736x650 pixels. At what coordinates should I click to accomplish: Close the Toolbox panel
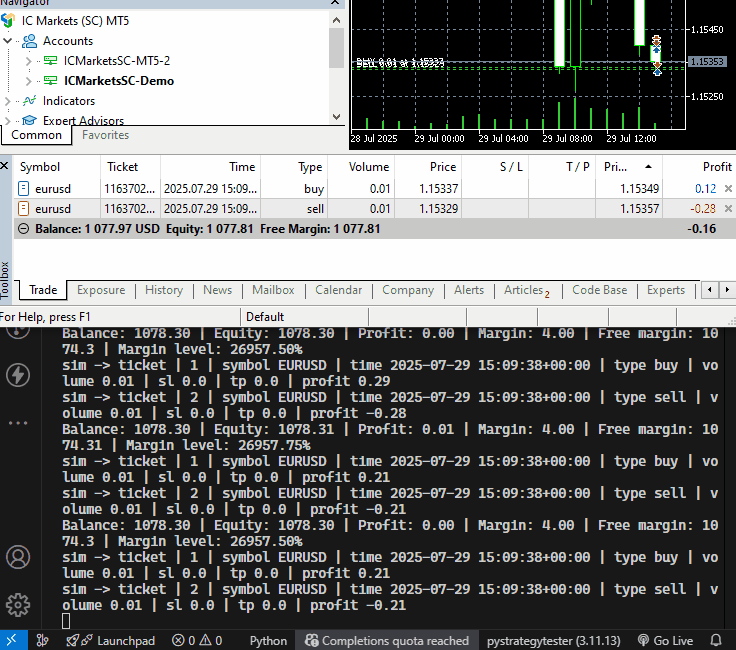click(4, 166)
